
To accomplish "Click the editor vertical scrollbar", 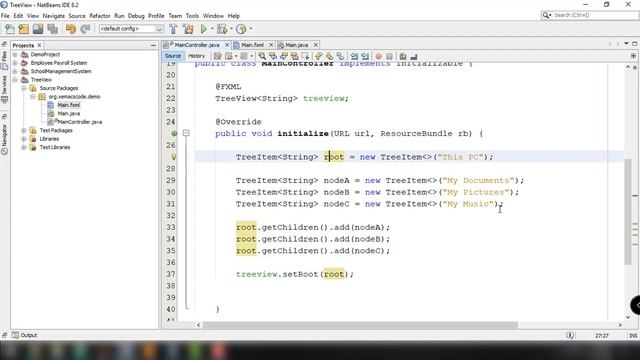I will (628, 211).
